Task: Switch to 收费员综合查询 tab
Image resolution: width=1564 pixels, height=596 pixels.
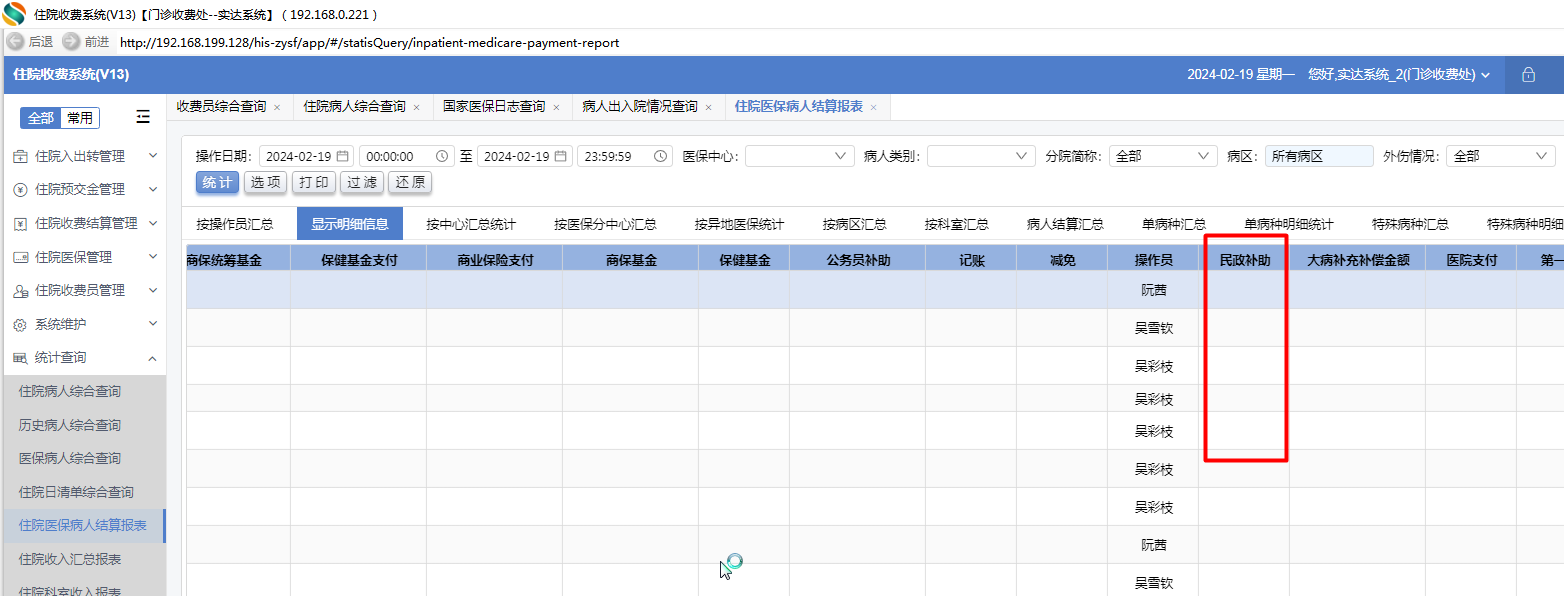Action: tap(221, 106)
